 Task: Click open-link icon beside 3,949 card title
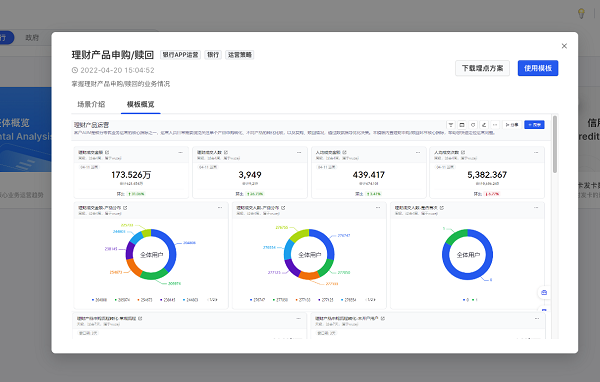pyautogui.click(x=226, y=152)
